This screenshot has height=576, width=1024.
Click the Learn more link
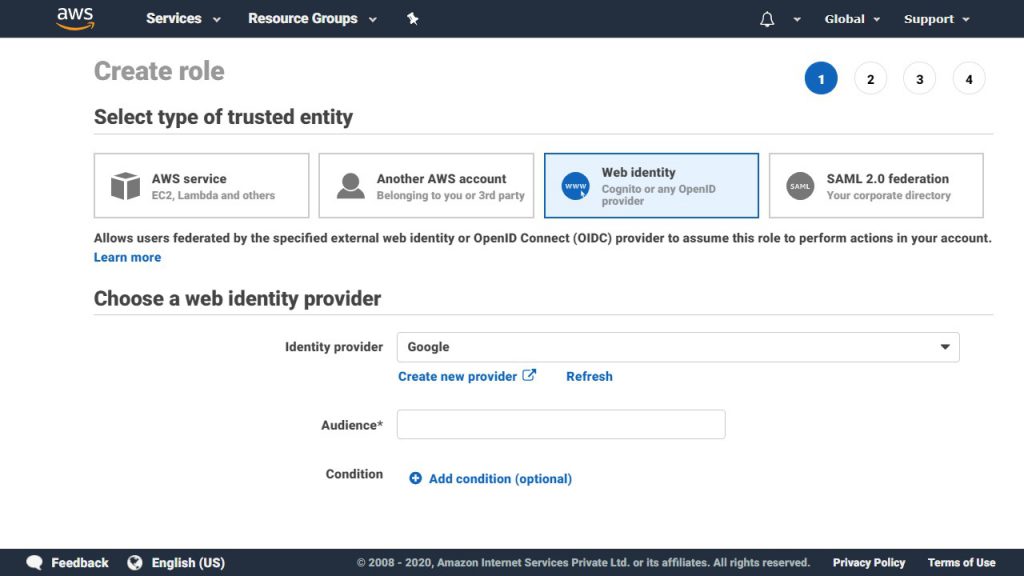[x=127, y=257]
